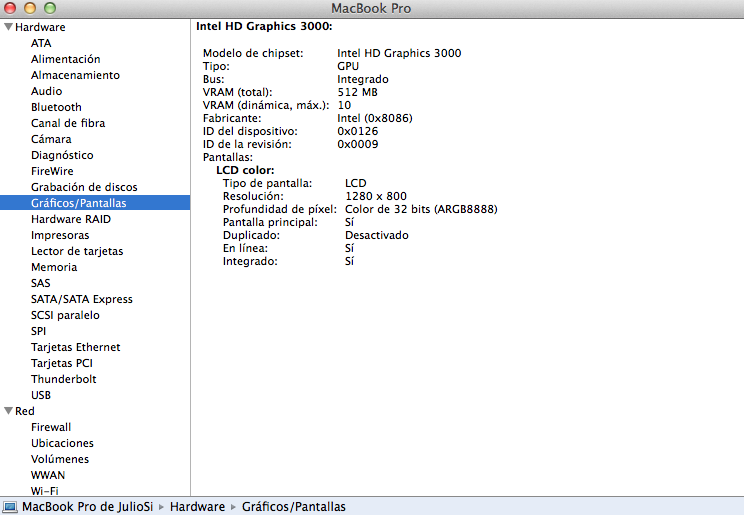
Task: Show the Cámara information
Action: tap(51, 139)
